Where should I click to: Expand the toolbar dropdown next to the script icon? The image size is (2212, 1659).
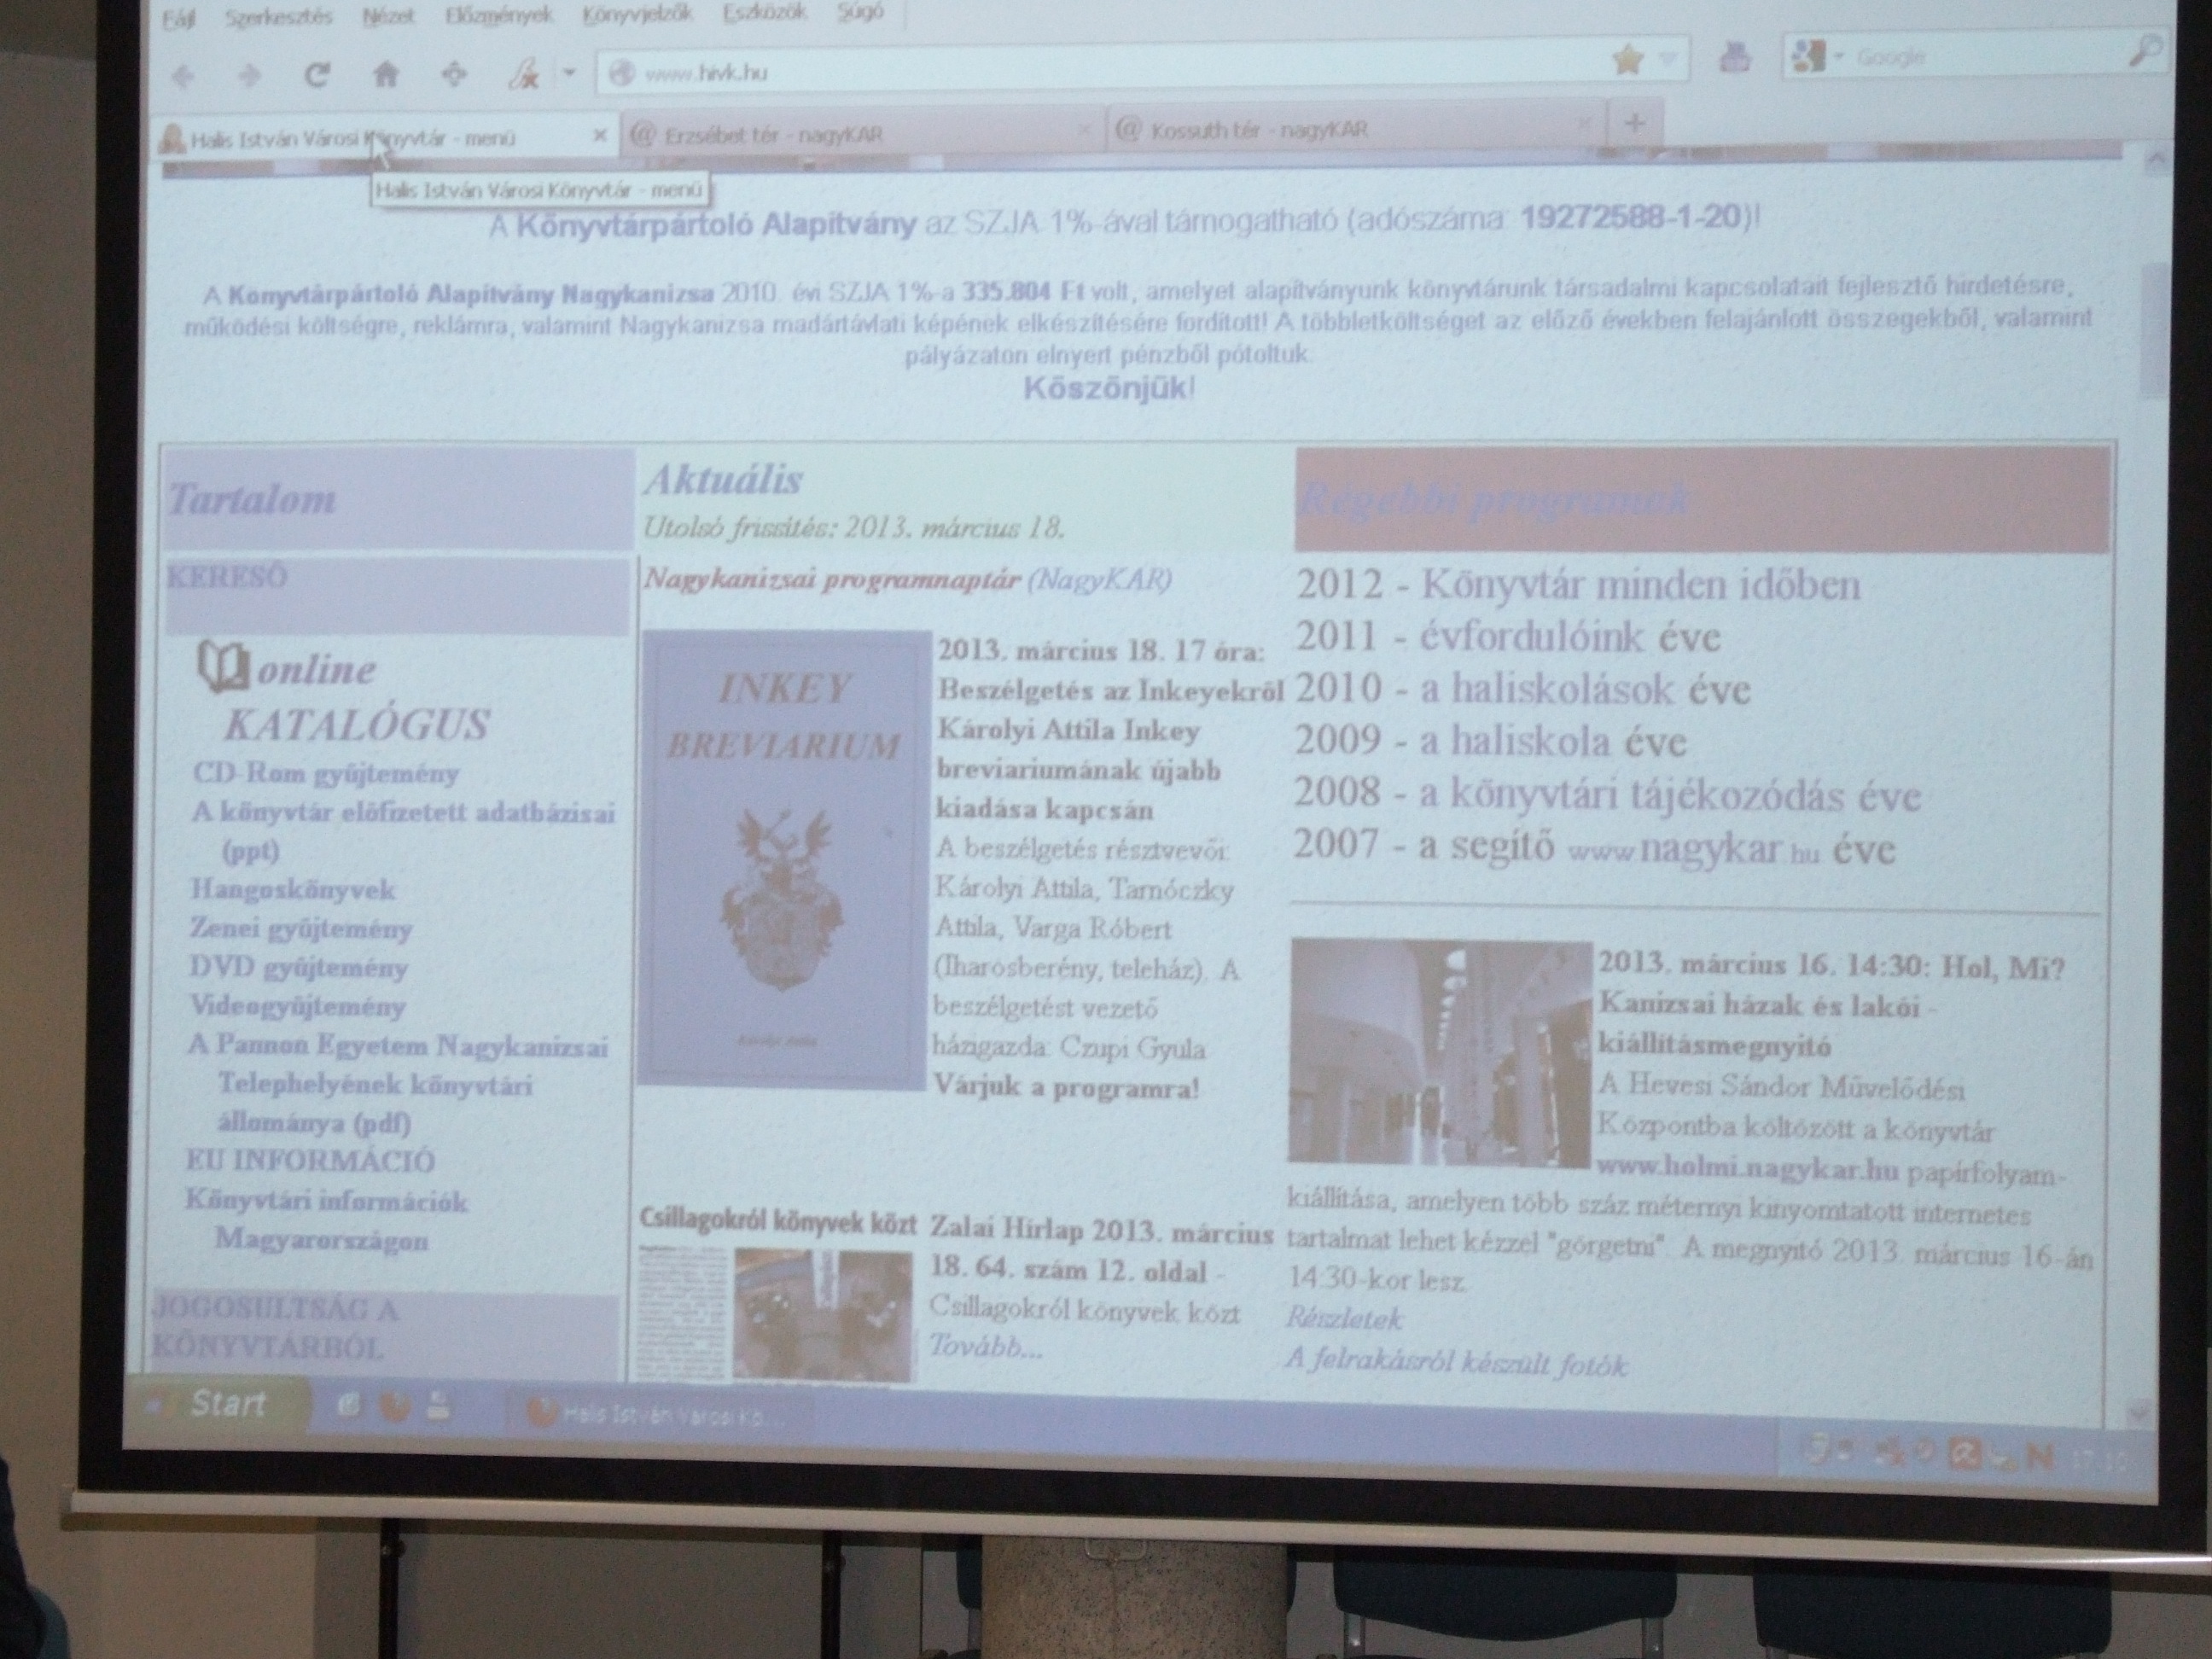tap(569, 72)
